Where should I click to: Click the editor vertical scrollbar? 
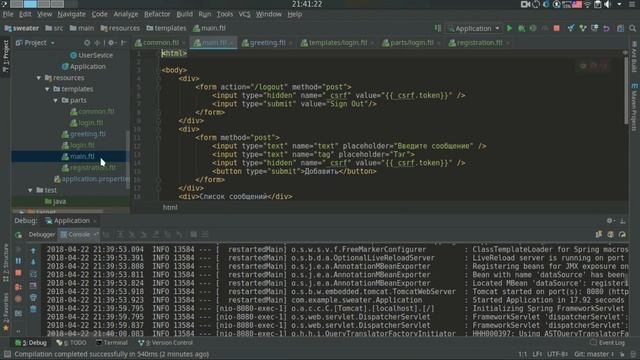626,90
